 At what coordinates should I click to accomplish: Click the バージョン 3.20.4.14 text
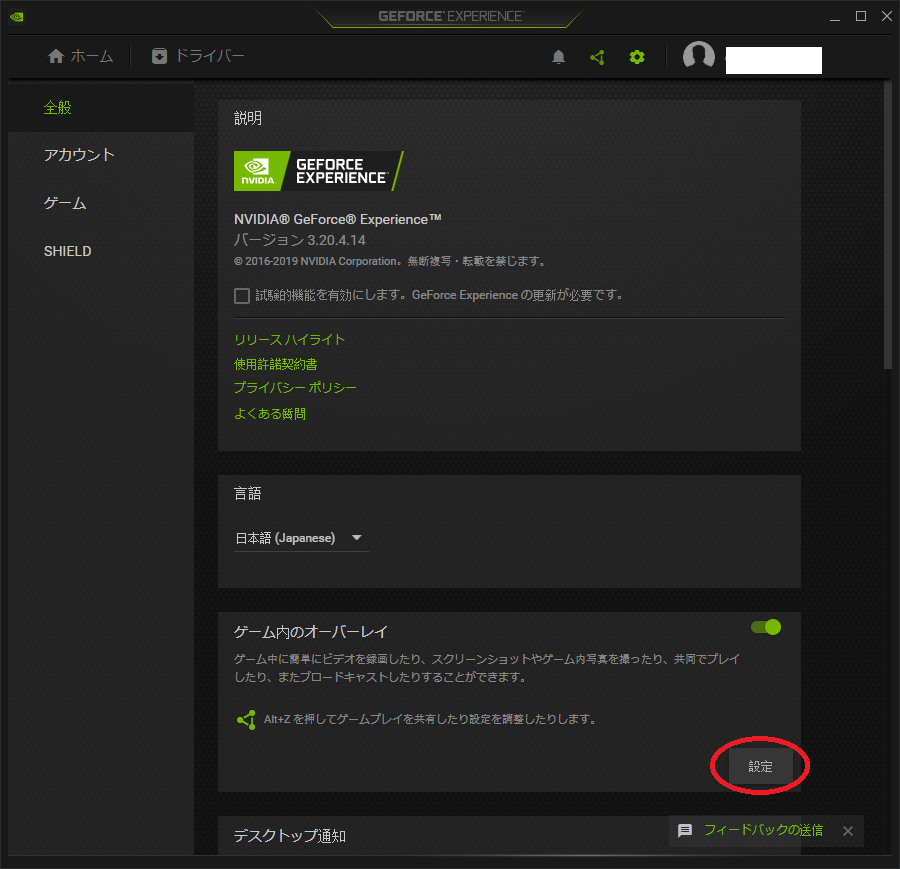pyautogui.click(x=300, y=240)
